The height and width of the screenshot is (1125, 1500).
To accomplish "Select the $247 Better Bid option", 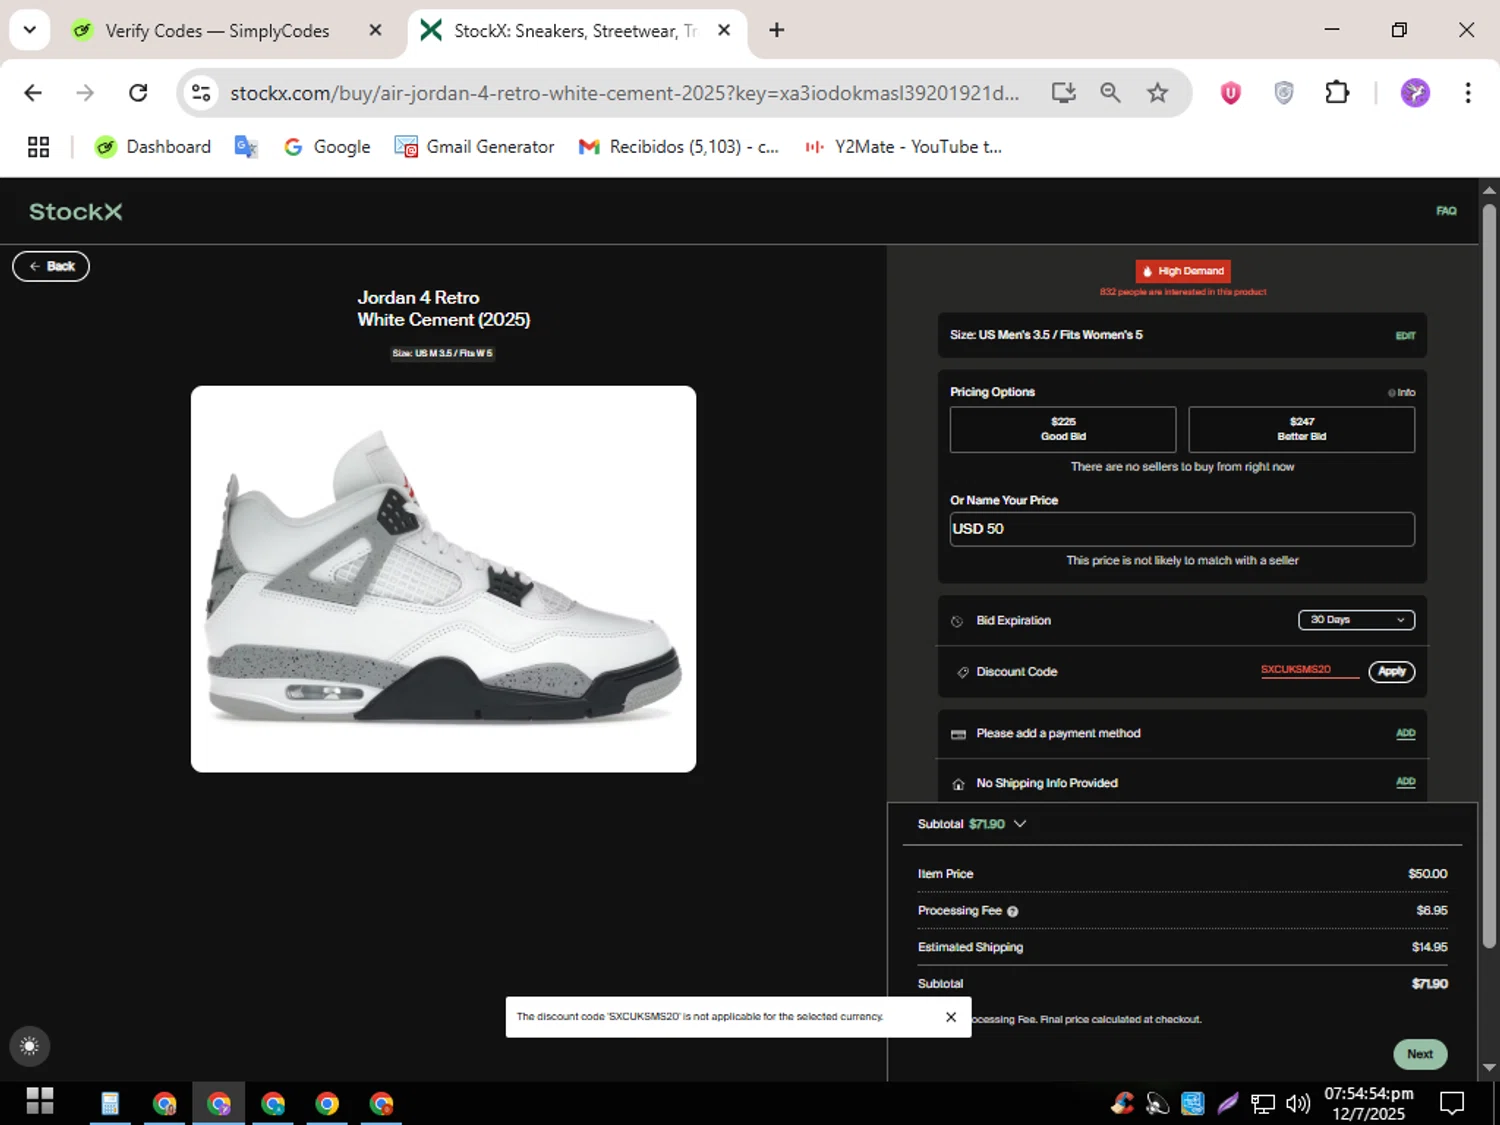I will tap(1301, 429).
